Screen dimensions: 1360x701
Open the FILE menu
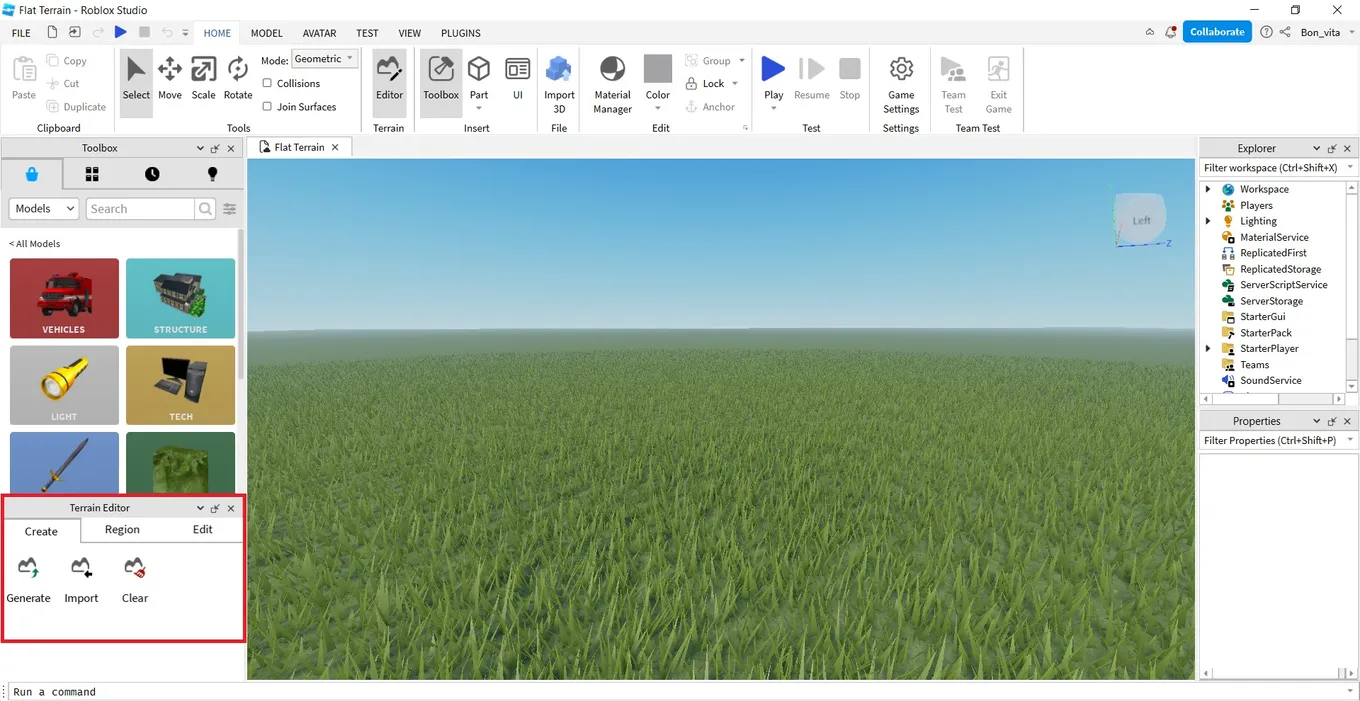21,33
